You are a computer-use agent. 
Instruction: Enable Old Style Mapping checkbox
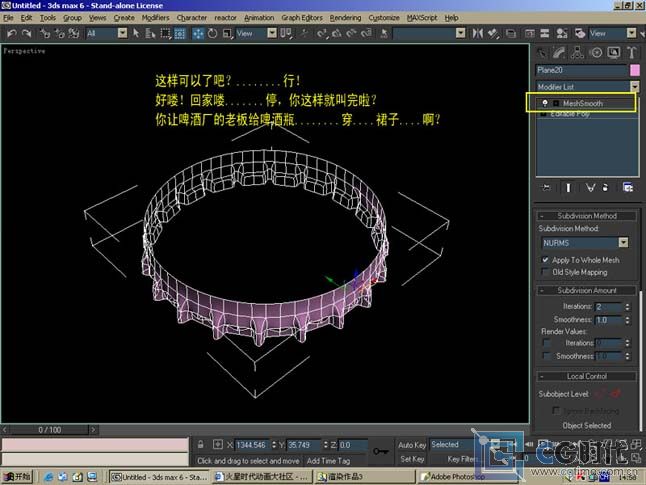click(545, 272)
